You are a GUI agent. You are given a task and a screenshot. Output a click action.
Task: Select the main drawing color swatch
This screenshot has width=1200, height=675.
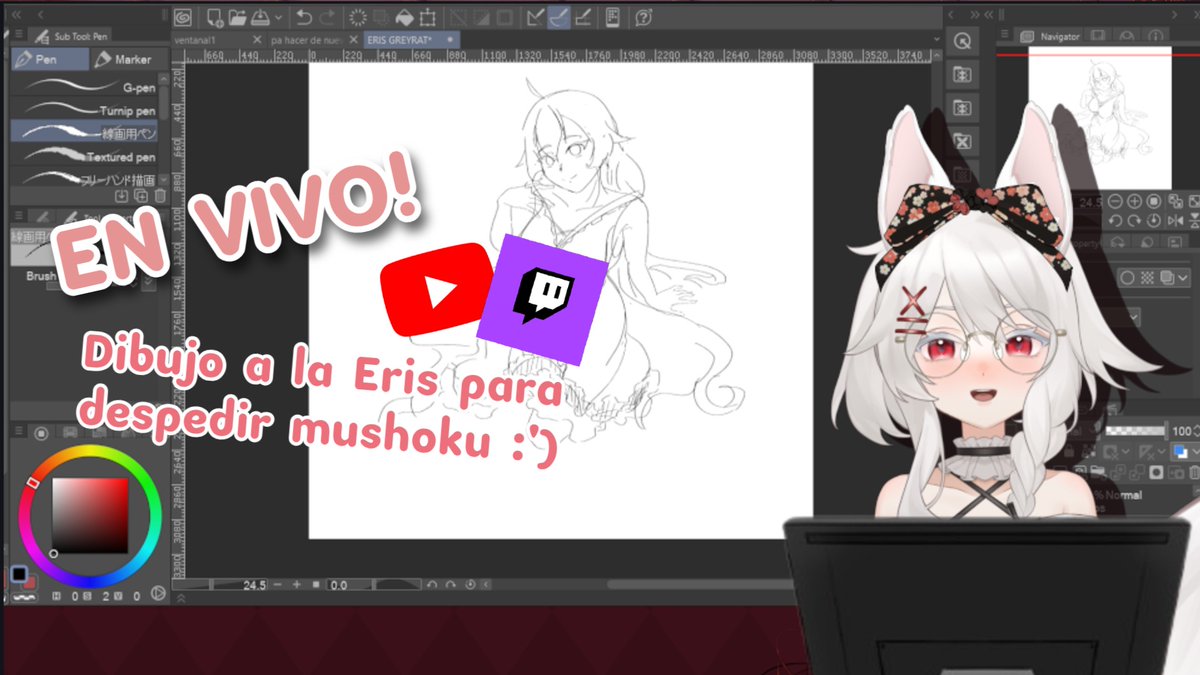18,574
